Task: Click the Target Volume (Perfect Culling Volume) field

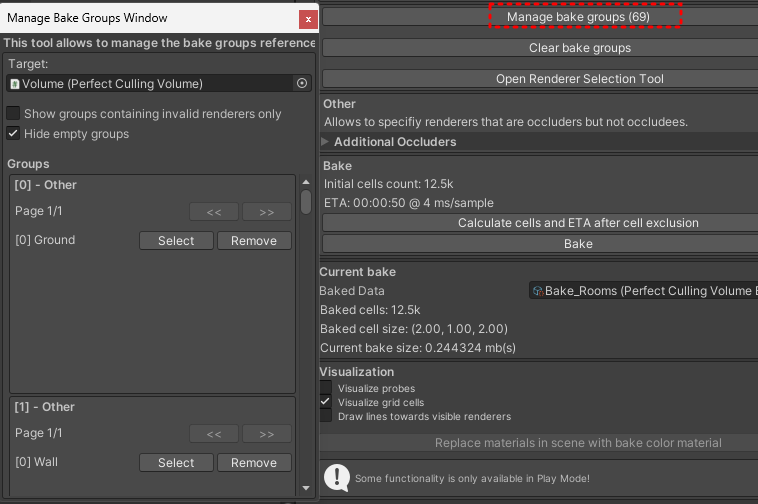Action: [159, 84]
